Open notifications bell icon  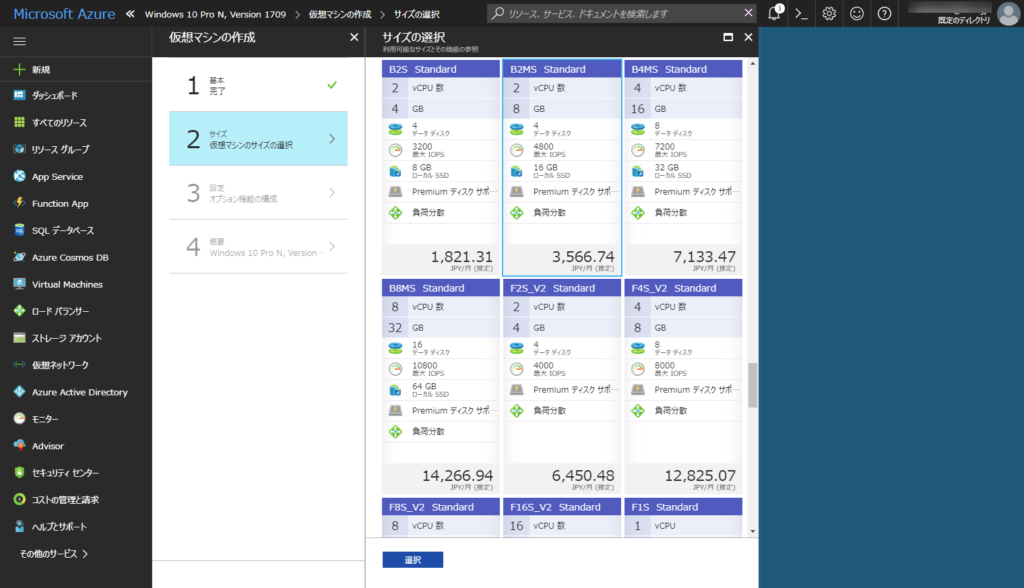(774, 13)
